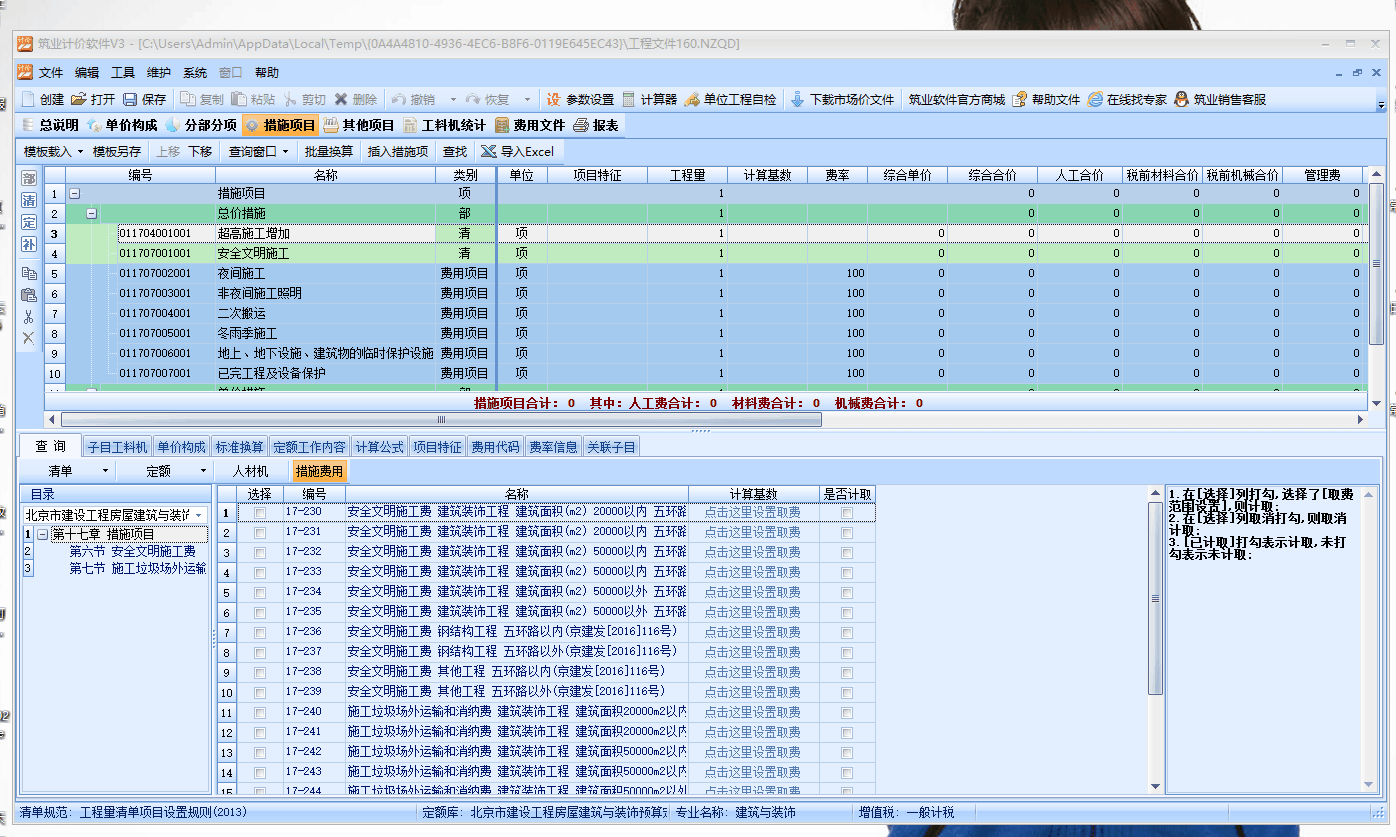Click the 创建 (create) new file icon
Image resolution: width=1396 pixels, height=837 pixels.
pyautogui.click(x=29, y=100)
